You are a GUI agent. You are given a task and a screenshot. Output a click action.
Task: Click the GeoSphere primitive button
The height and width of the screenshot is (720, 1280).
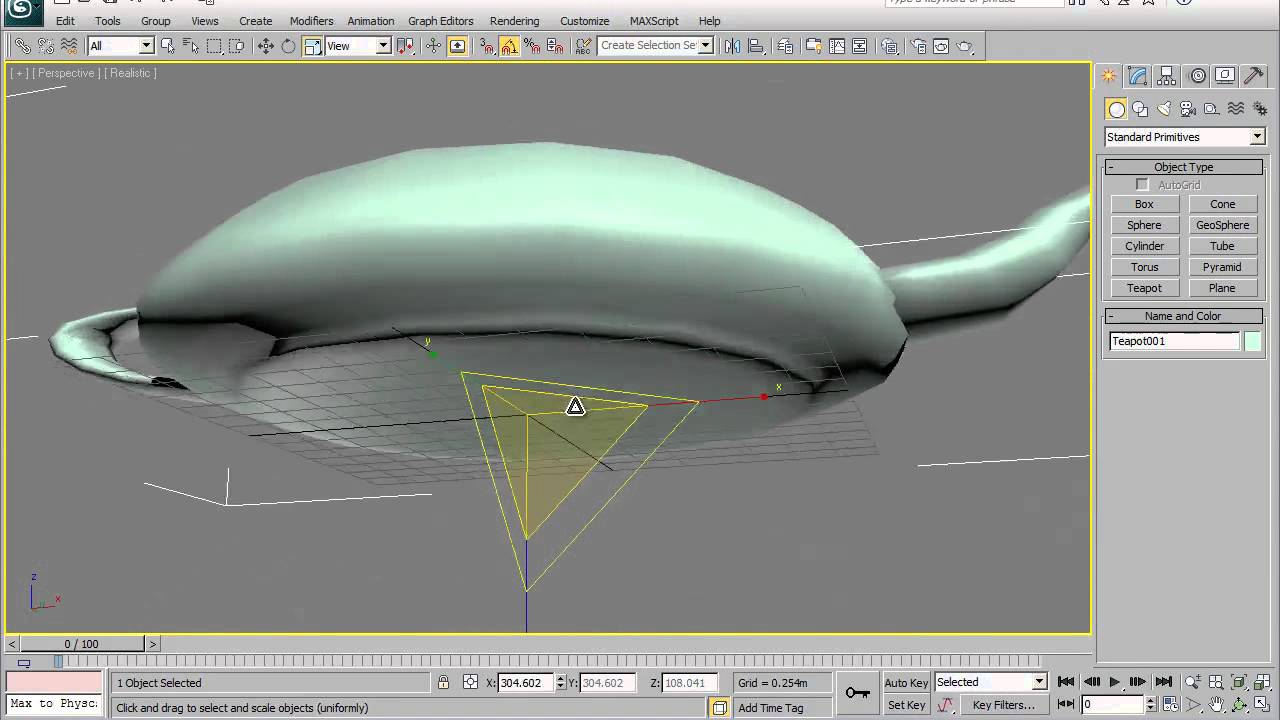[x=1222, y=225]
